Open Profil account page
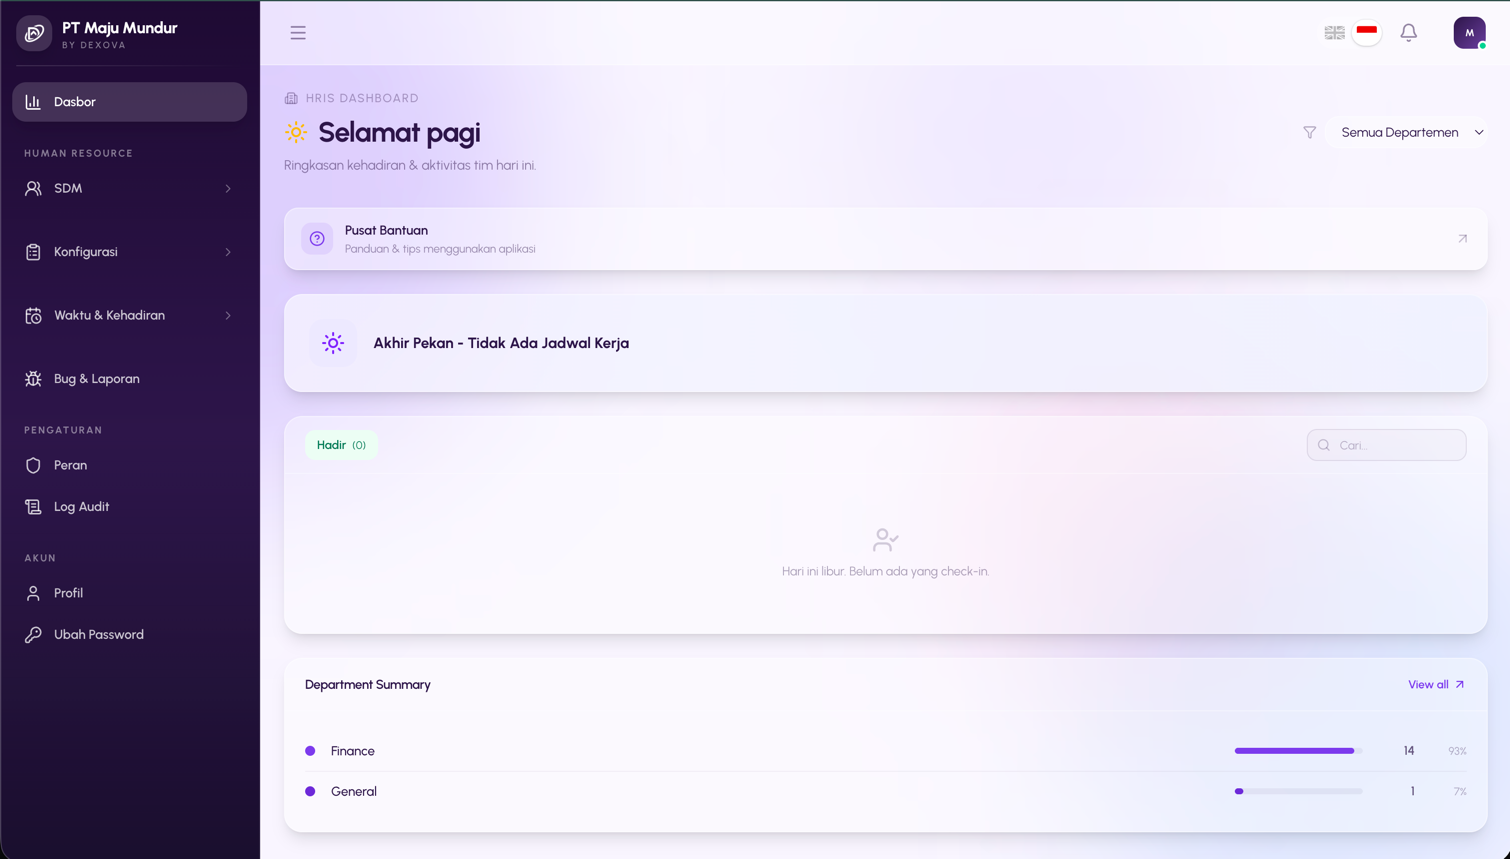 130,593
